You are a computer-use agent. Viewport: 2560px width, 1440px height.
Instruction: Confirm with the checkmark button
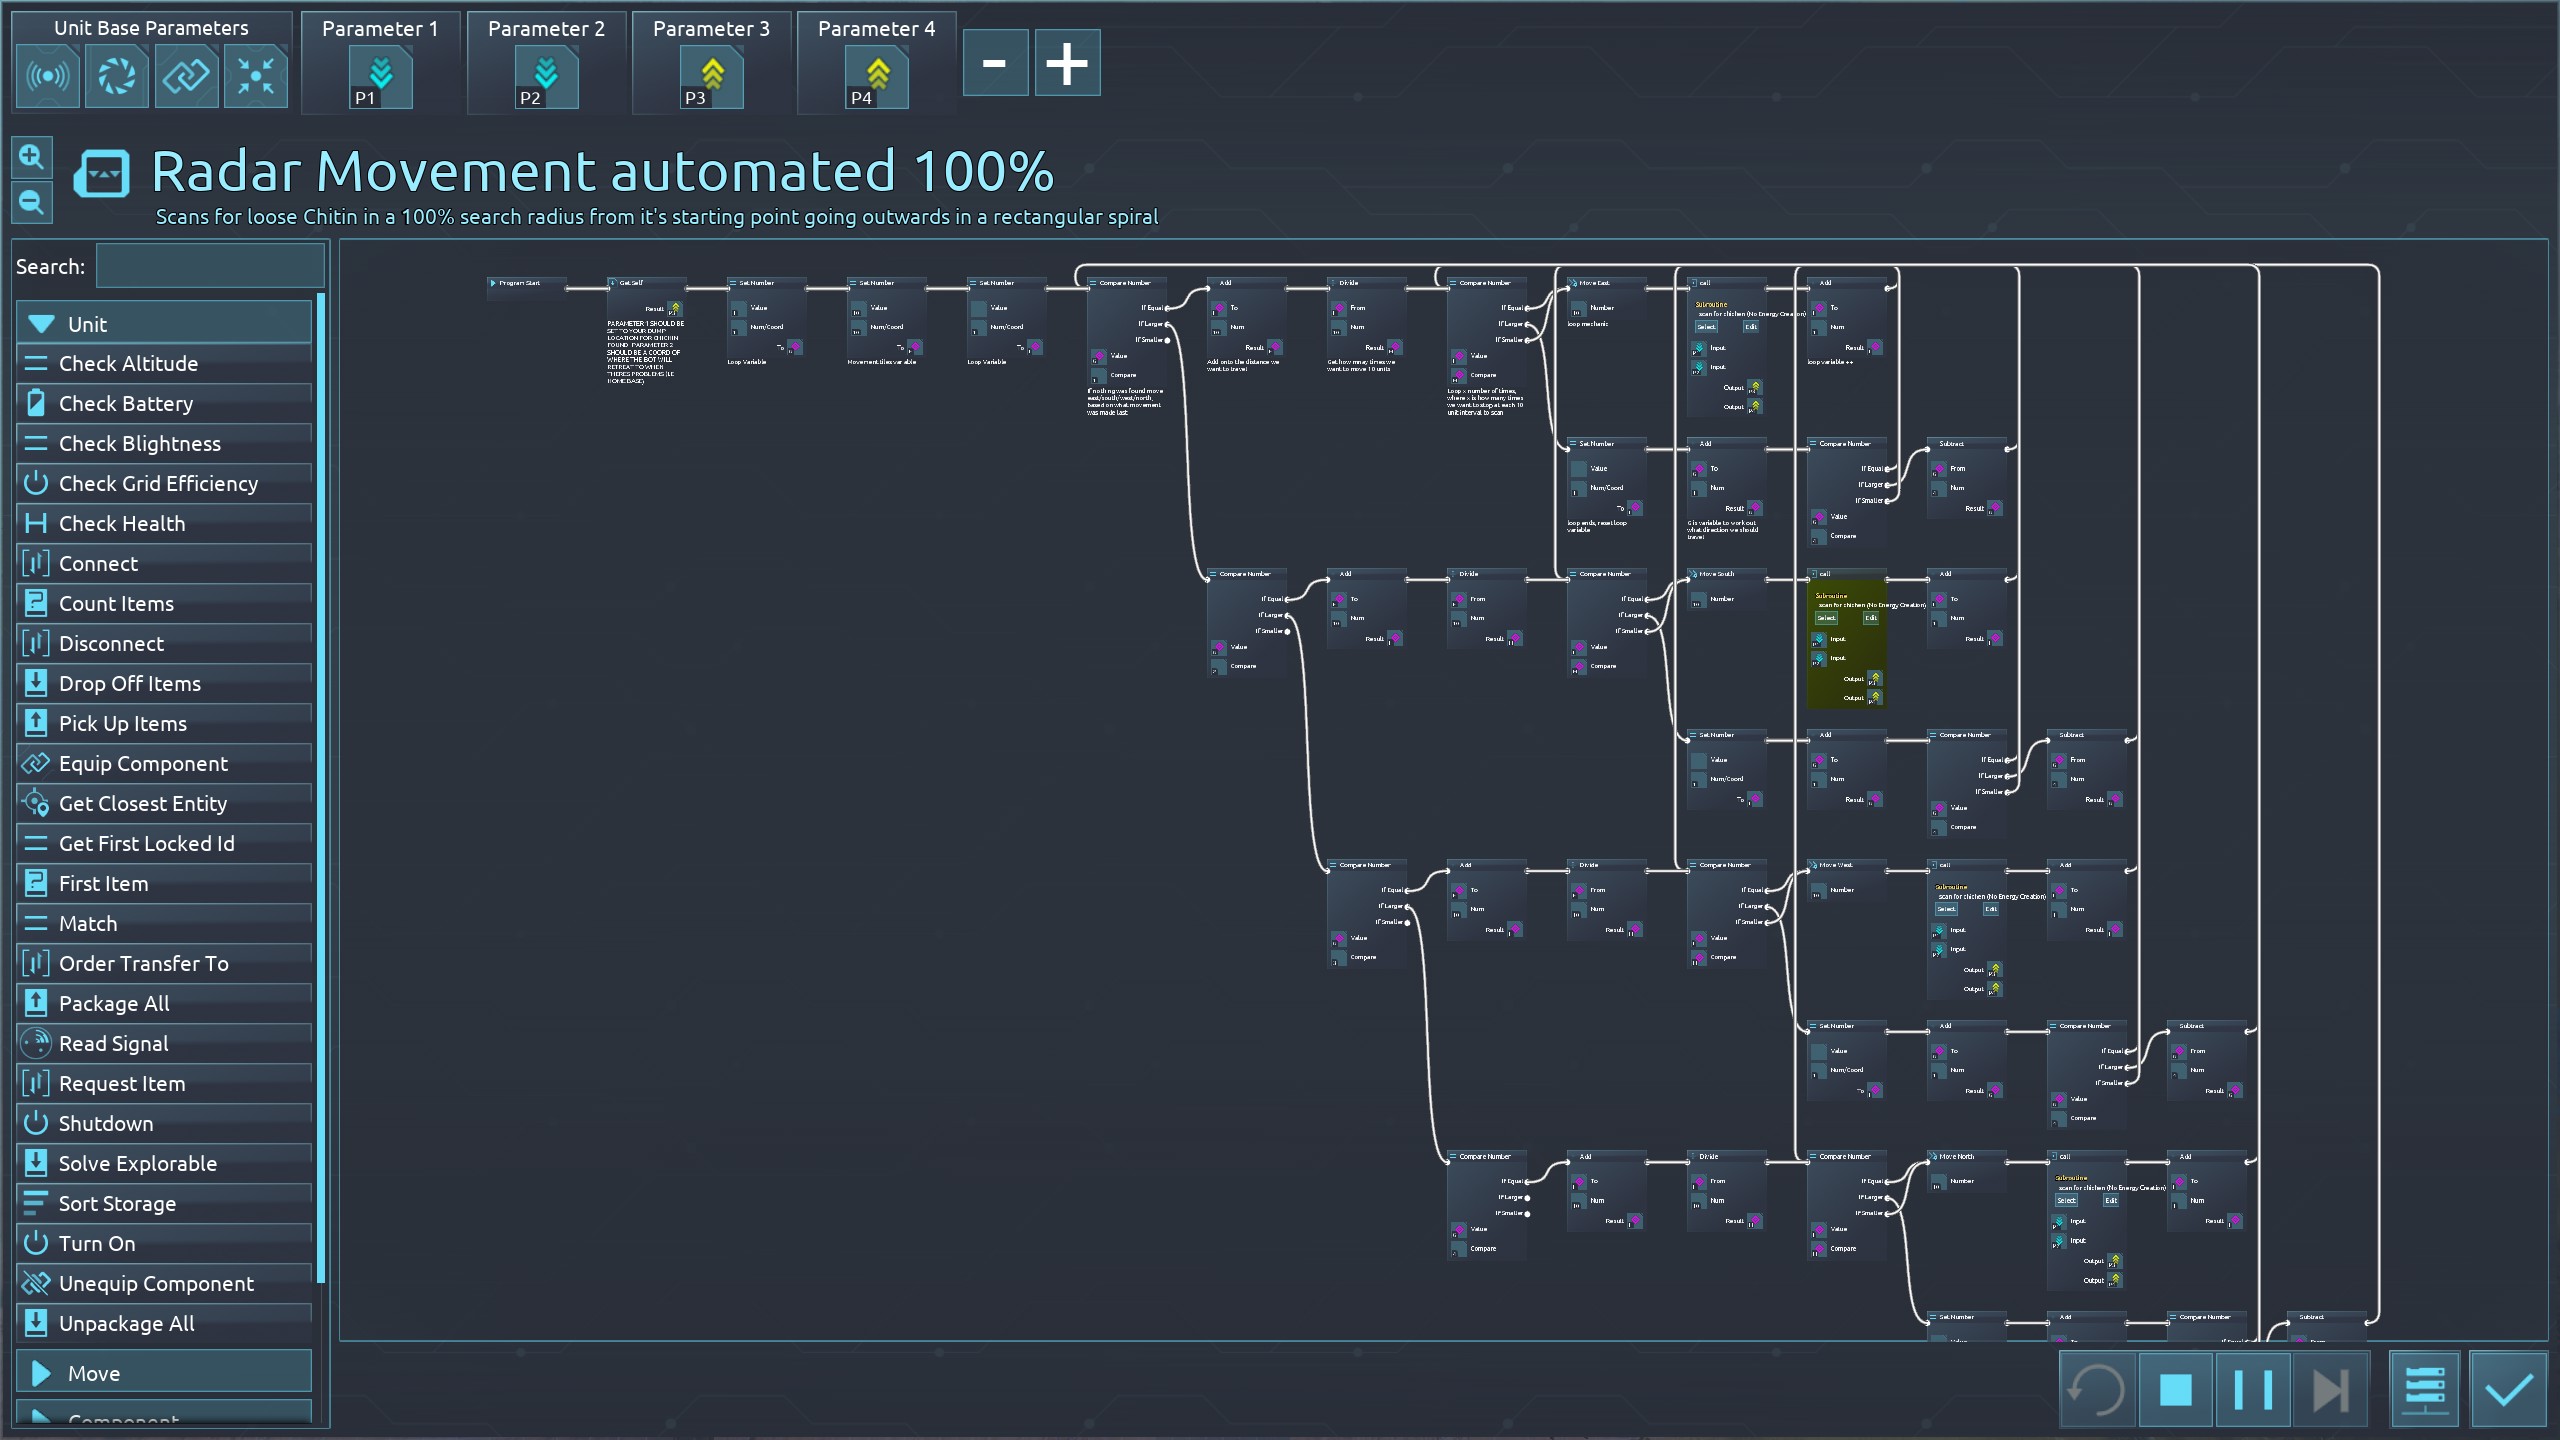click(x=2508, y=1389)
